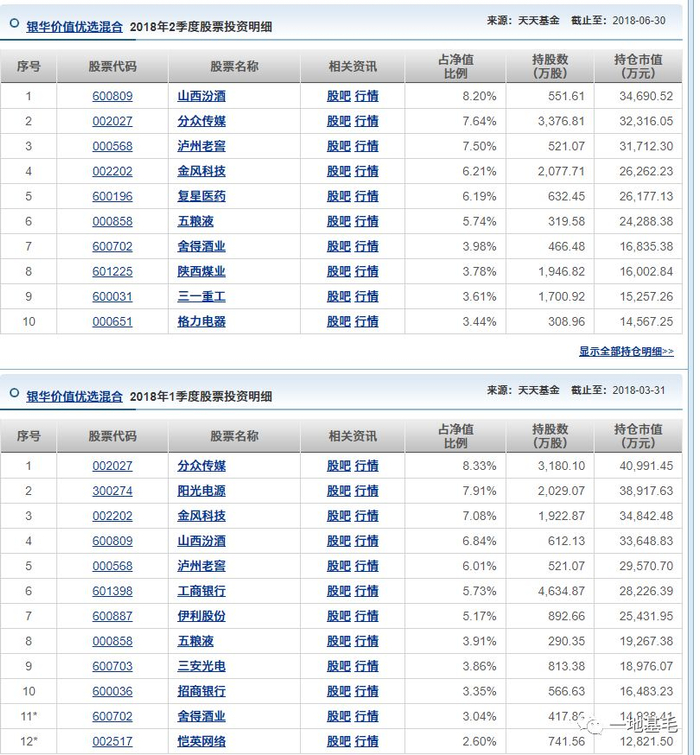Open 五粮液 stock name in Q1 table
Image resolution: width=700 pixels, height=755 pixels.
click(195, 641)
